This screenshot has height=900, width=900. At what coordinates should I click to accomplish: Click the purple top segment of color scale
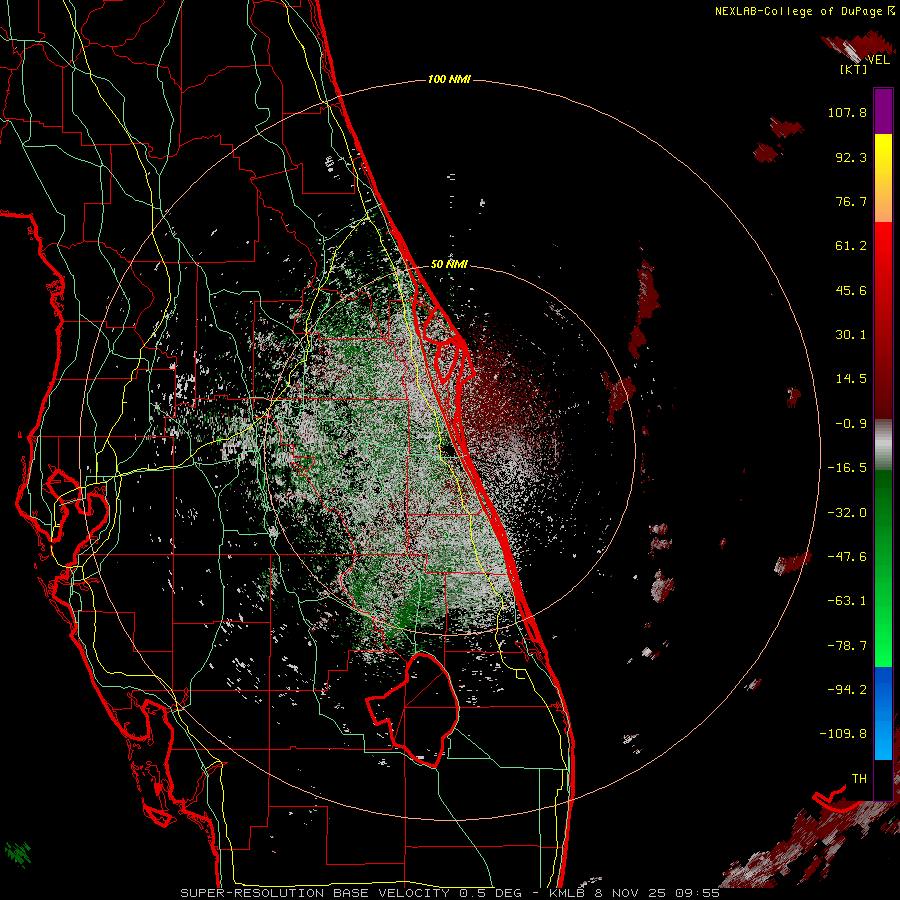point(883,111)
